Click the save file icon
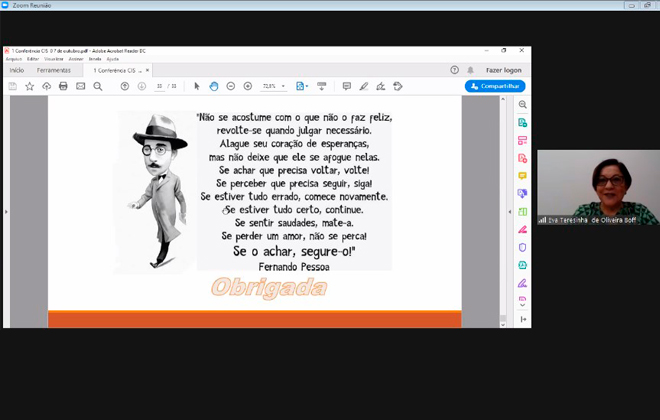660x420 pixels. pyautogui.click(x=13, y=86)
